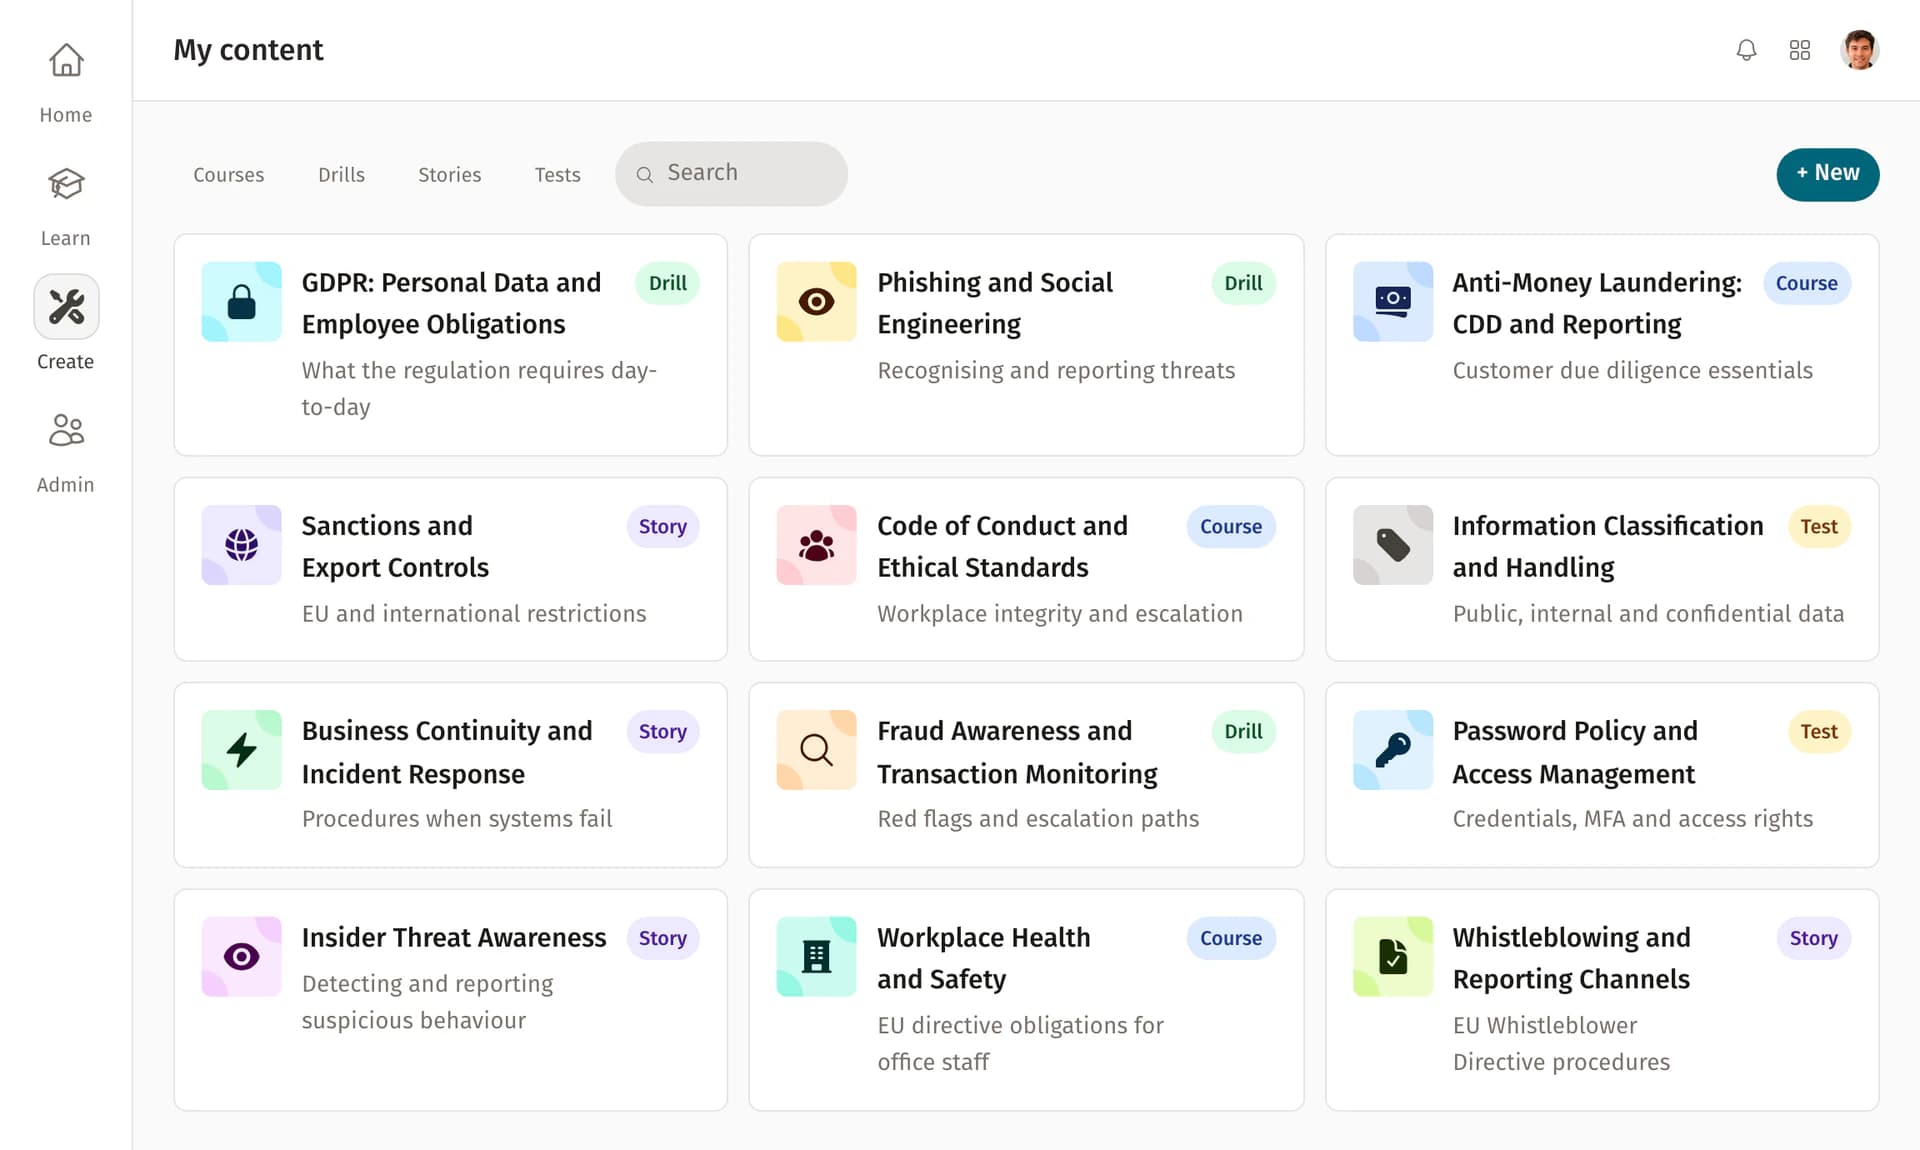Click the eye icon on Insider Threat card
This screenshot has height=1150, width=1920.
pos(241,956)
